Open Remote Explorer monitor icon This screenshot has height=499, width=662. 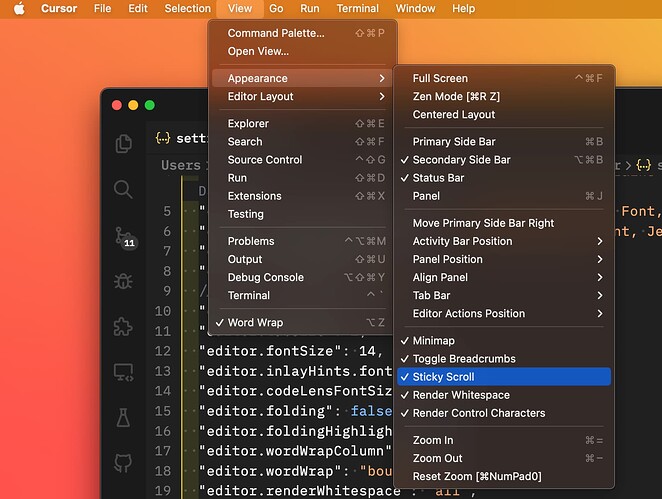[x=123, y=372]
